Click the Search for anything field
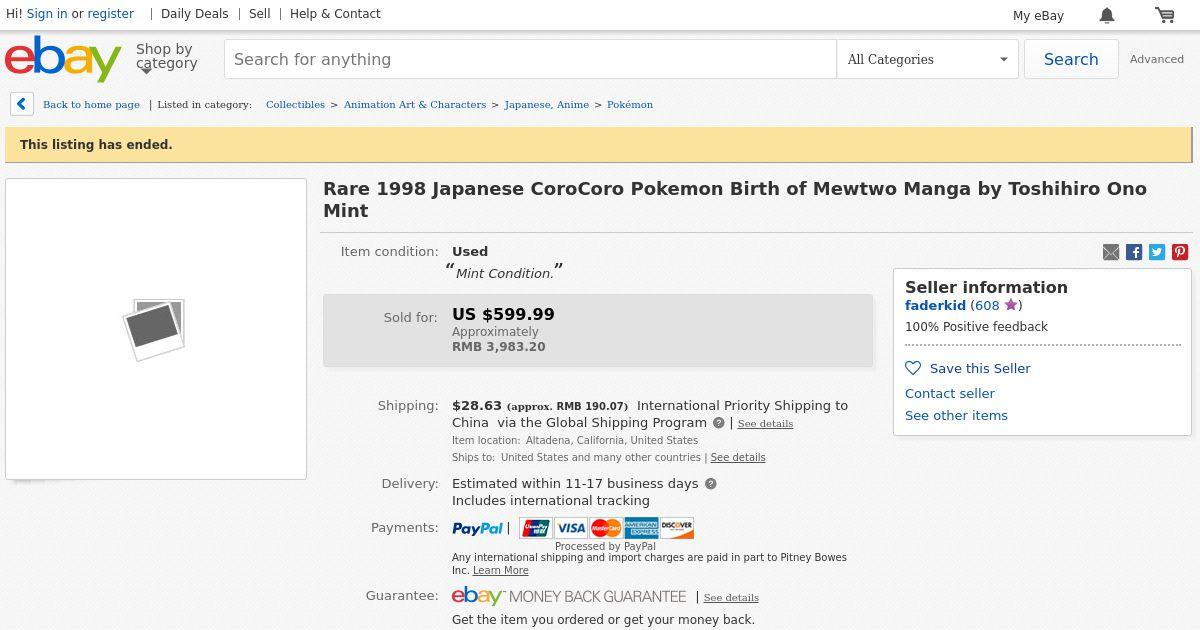Screen dimensions: 1200x630 pos(530,59)
